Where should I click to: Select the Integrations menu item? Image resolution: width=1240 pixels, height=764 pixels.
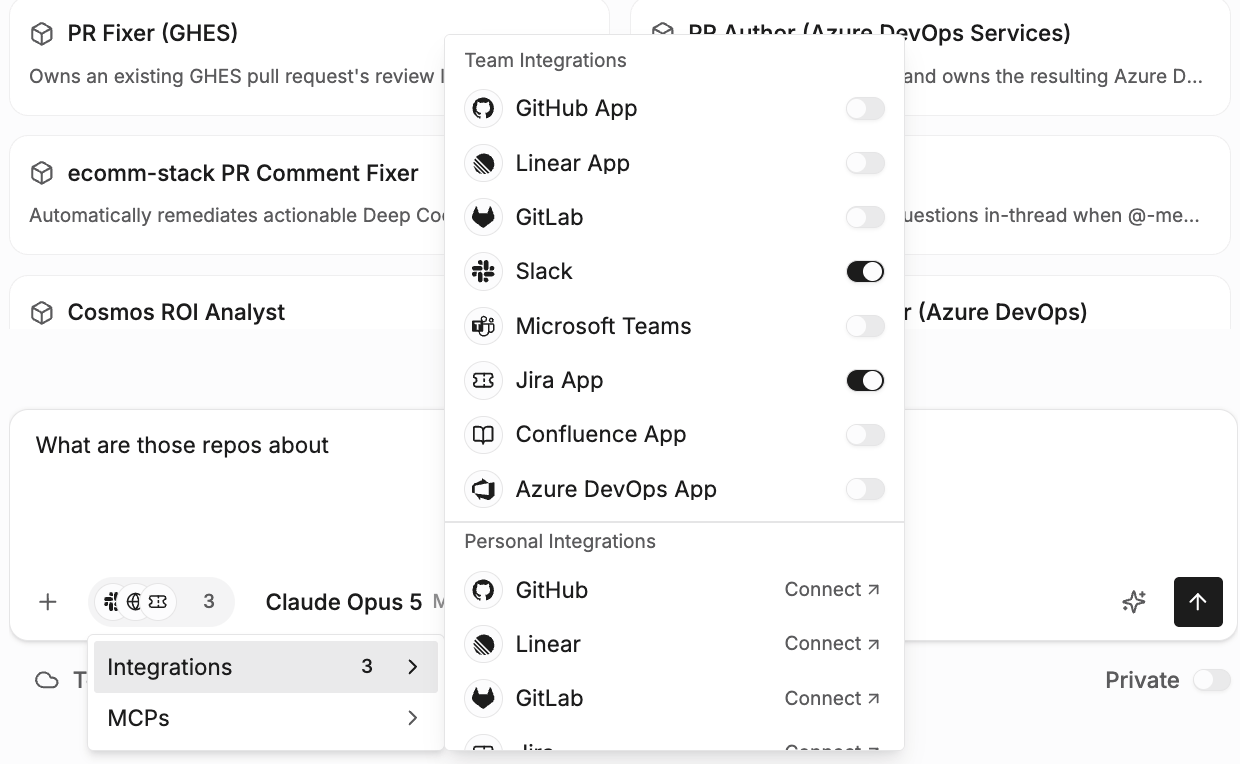coord(266,667)
